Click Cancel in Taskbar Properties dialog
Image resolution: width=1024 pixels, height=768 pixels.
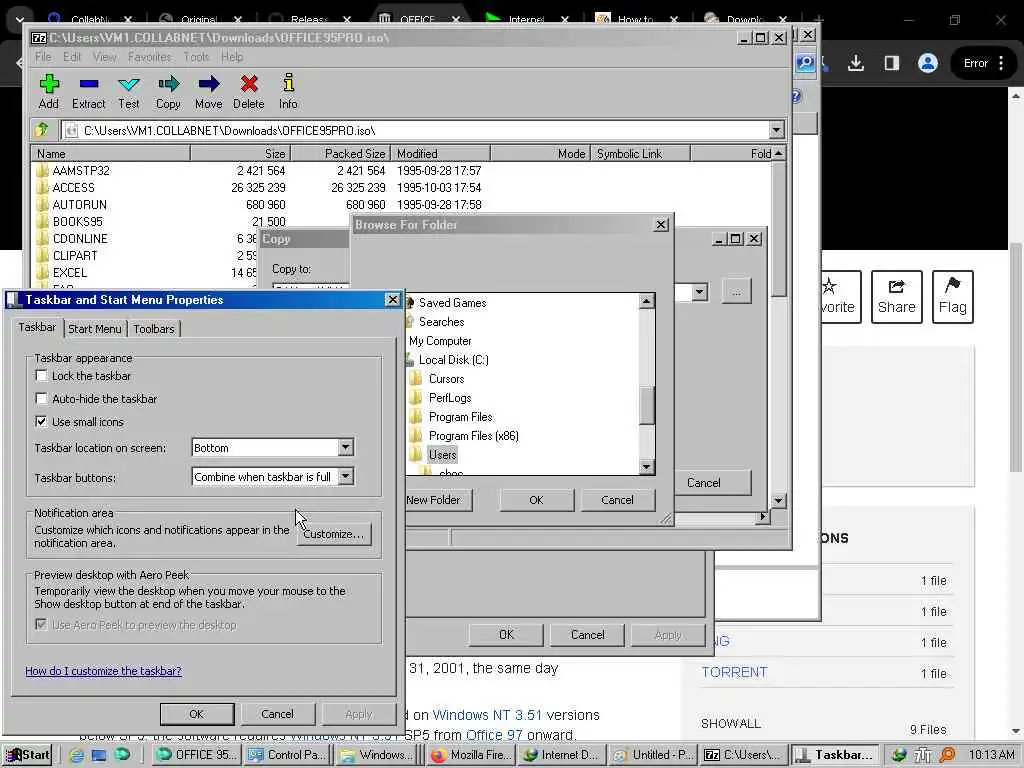(x=278, y=714)
